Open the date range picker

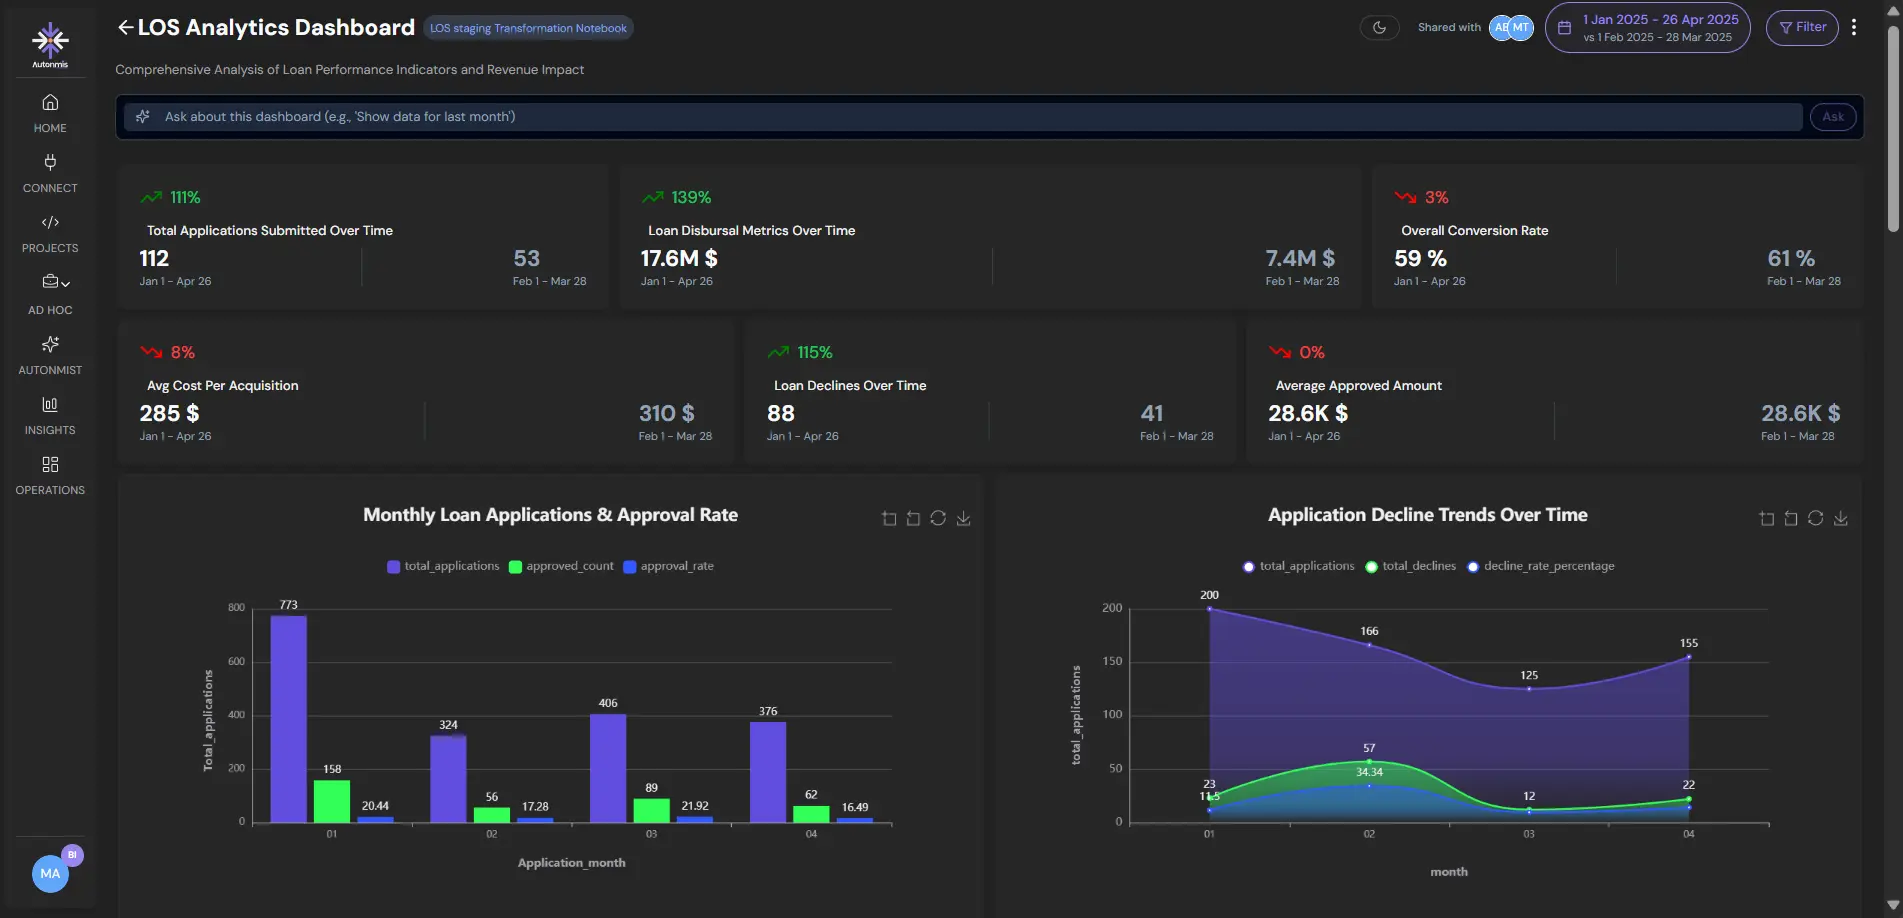click(1647, 28)
